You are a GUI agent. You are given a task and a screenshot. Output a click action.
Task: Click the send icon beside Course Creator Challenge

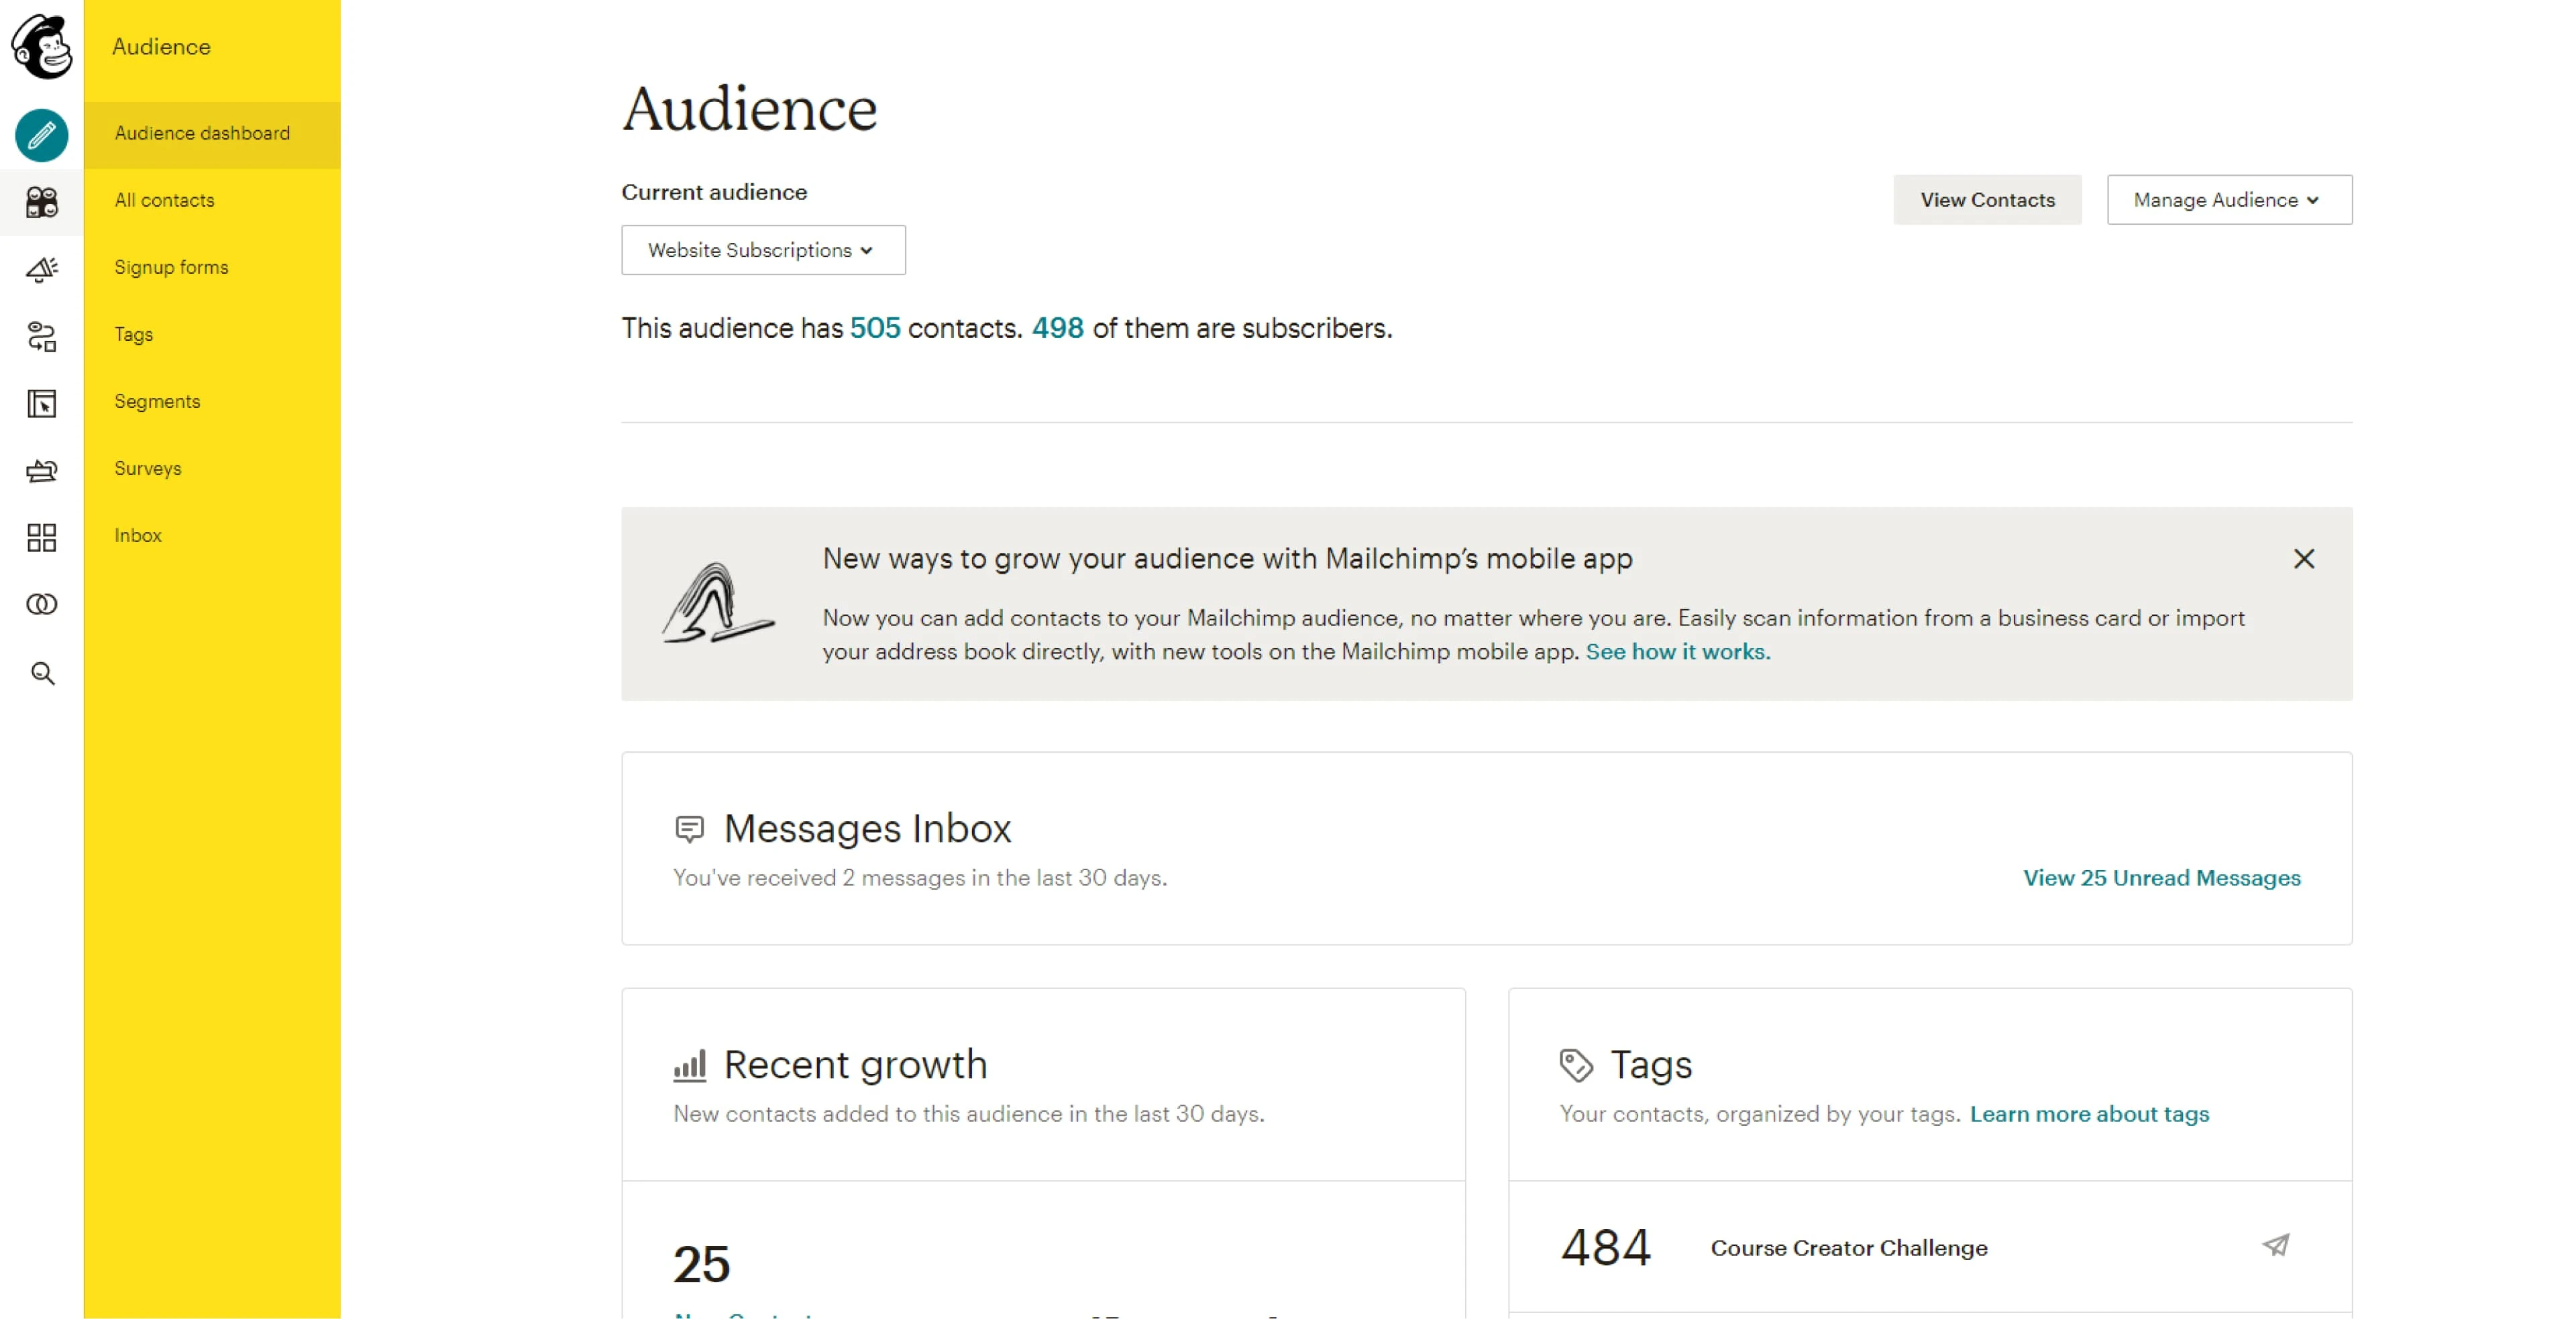(x=2275, y=1245)
